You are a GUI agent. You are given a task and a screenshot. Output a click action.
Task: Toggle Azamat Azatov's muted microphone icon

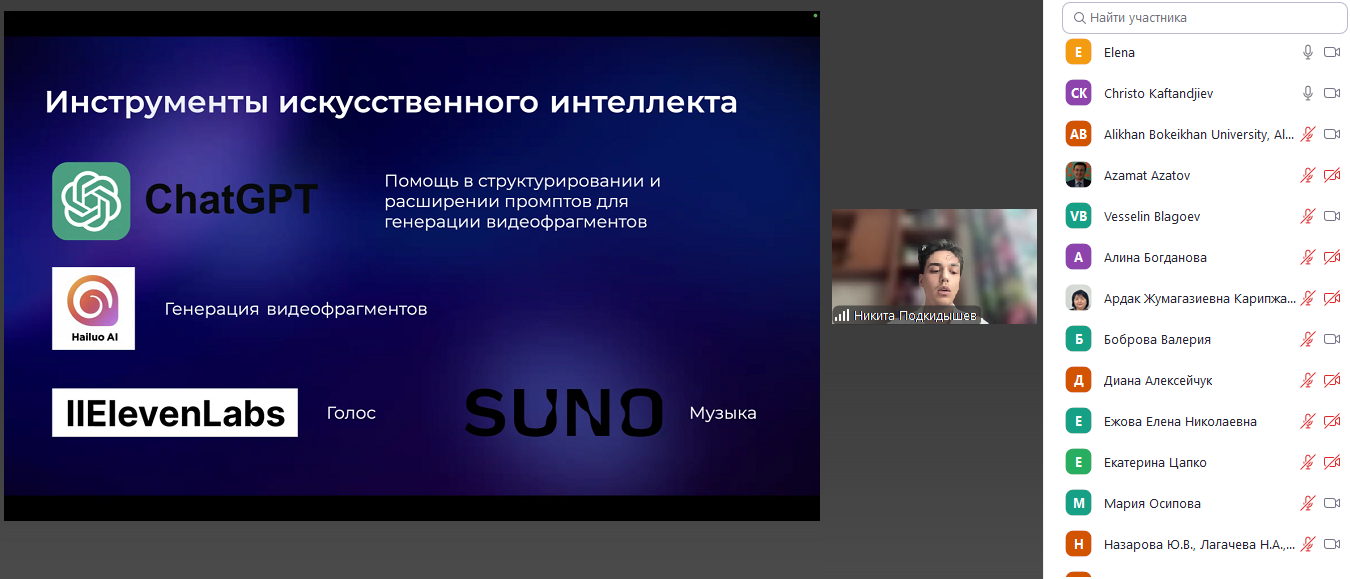1307,175
